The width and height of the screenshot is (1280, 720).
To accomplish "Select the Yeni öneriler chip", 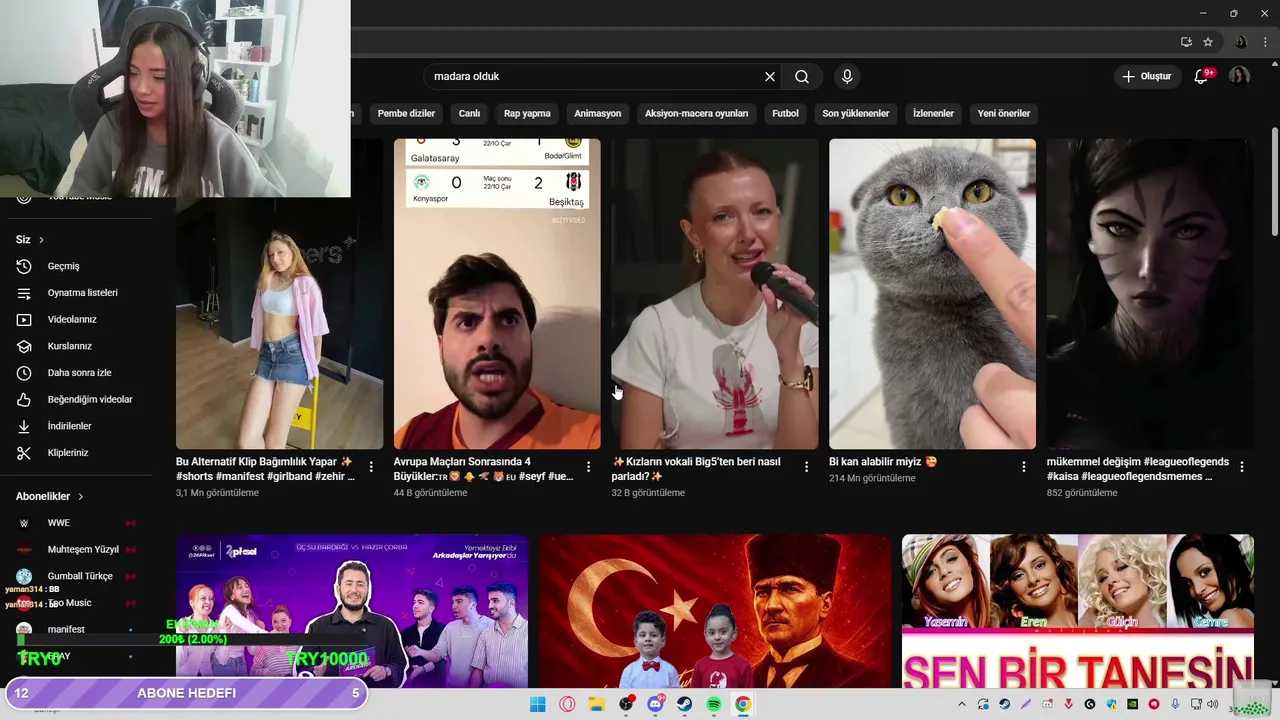I will pos(1004,114).
